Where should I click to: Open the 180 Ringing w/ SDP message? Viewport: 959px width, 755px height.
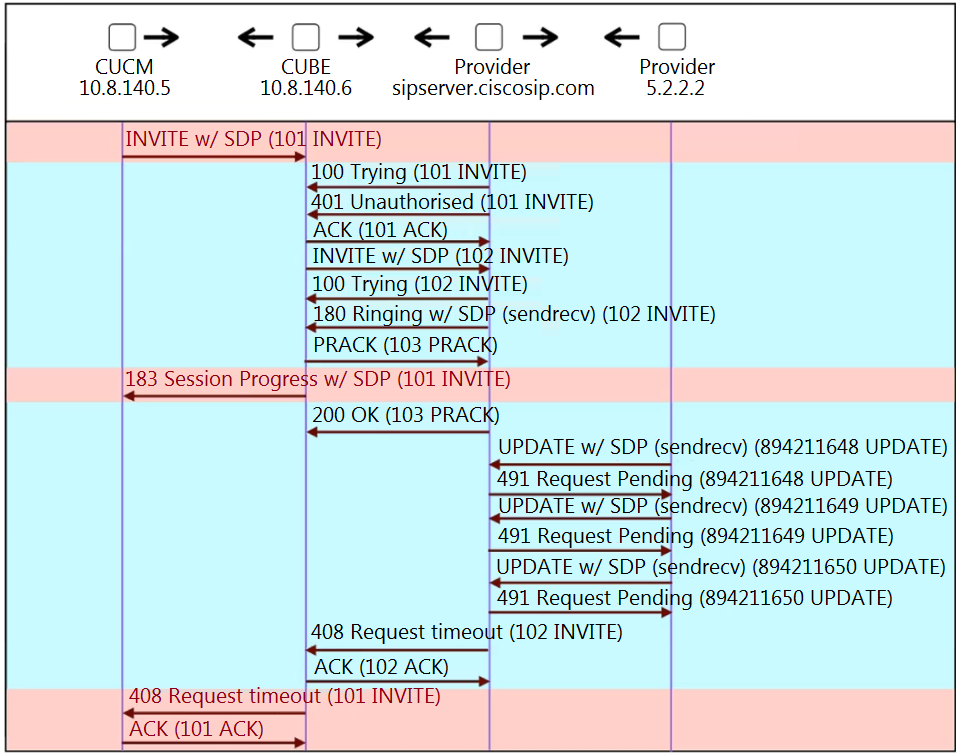coord(514,315)
